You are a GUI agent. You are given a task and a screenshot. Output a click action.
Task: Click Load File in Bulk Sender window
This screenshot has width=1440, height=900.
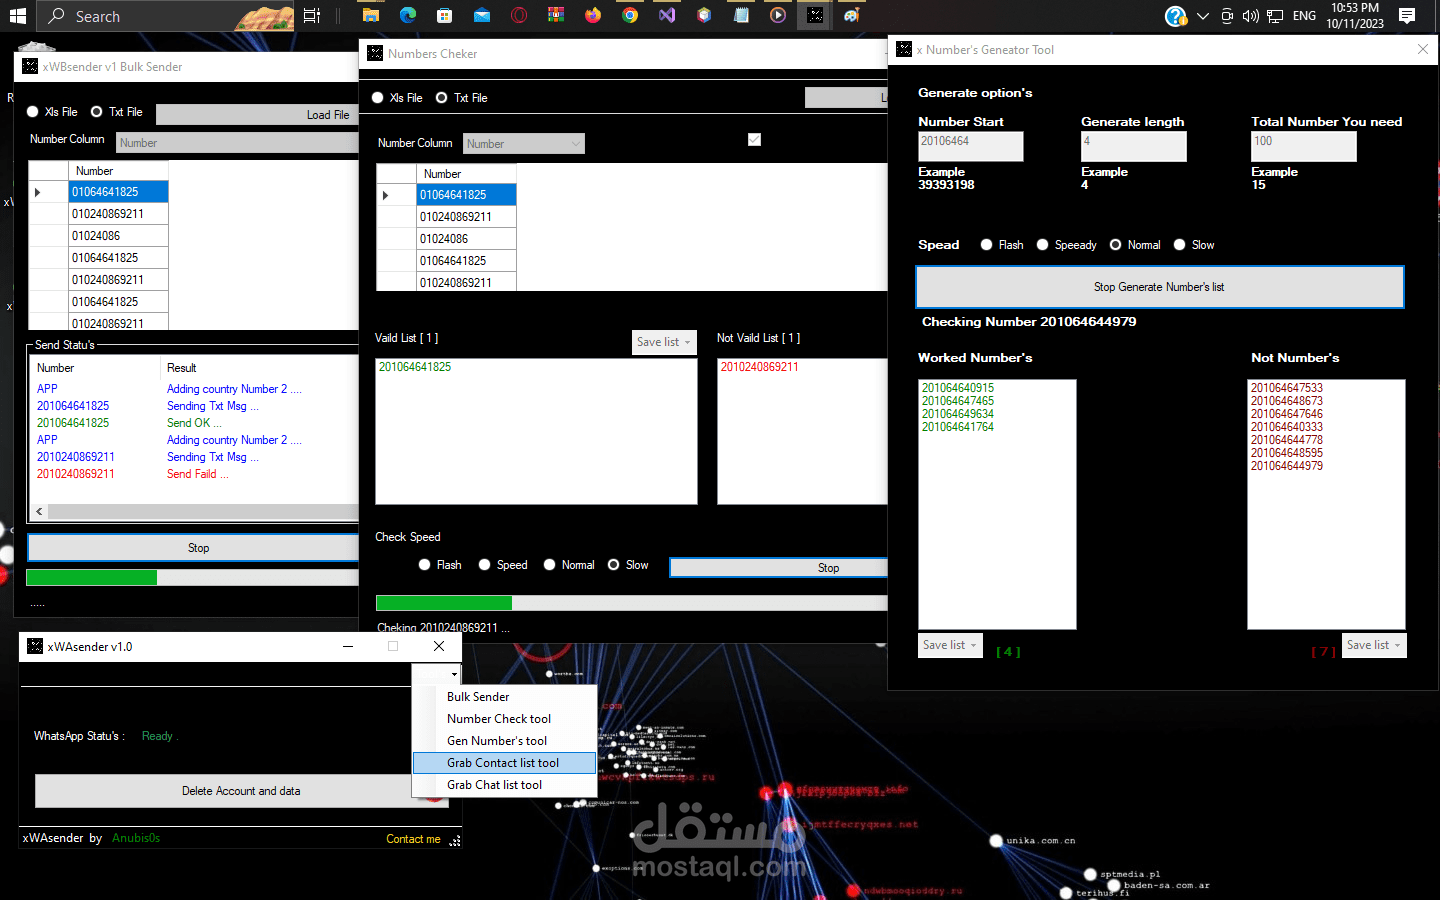click(257, 115)
